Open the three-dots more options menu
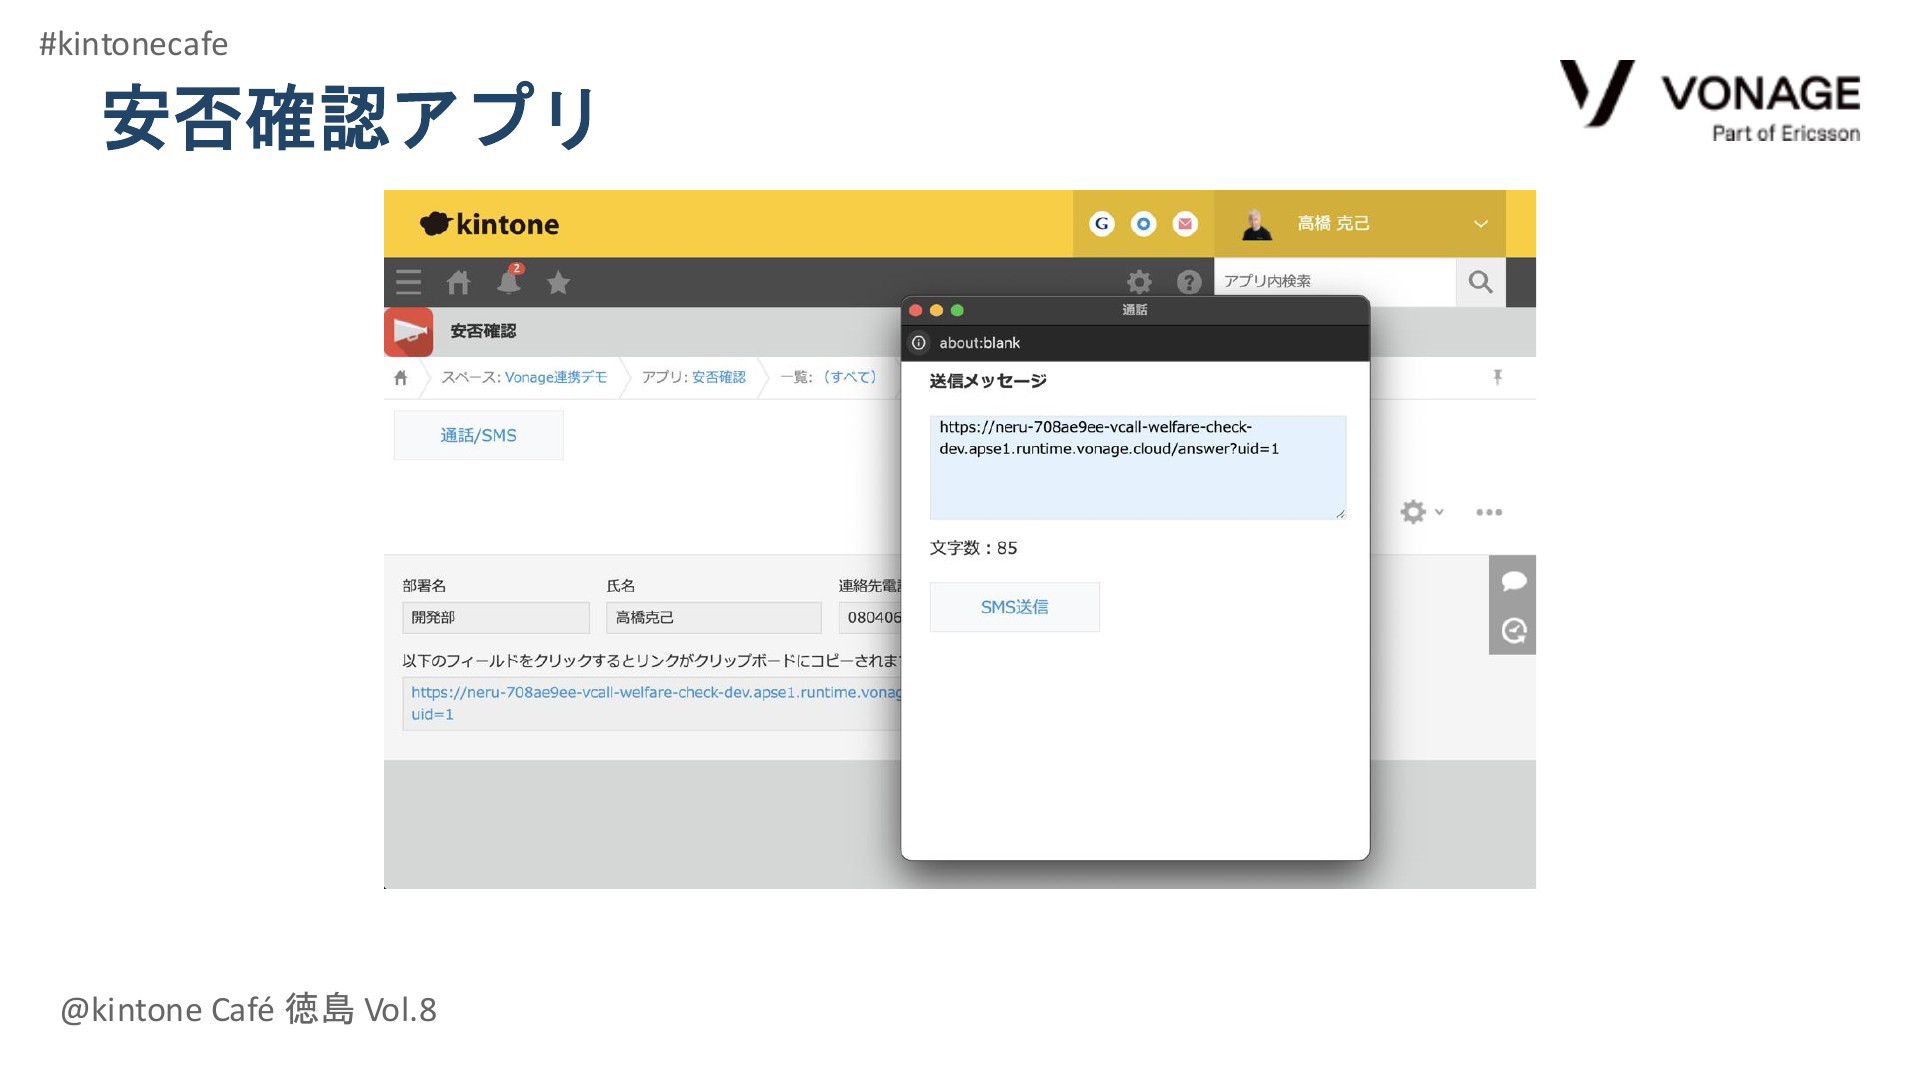 tap(1489, 512)
